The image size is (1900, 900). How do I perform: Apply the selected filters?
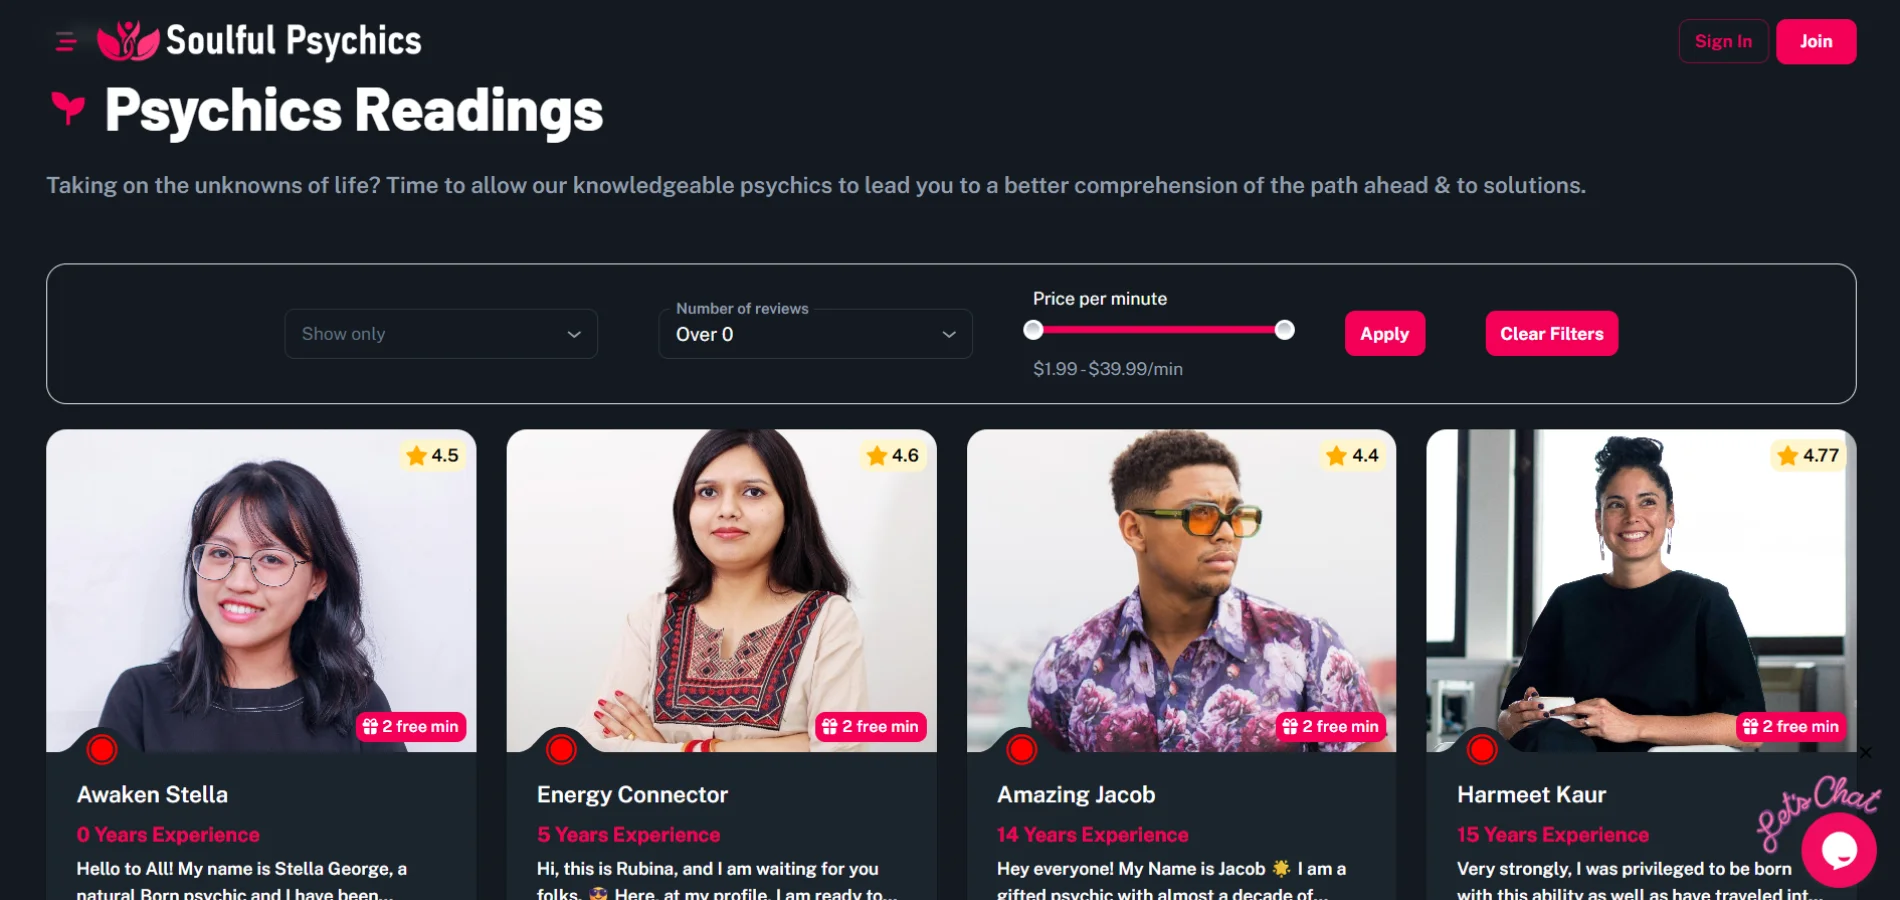point(1384,334)
